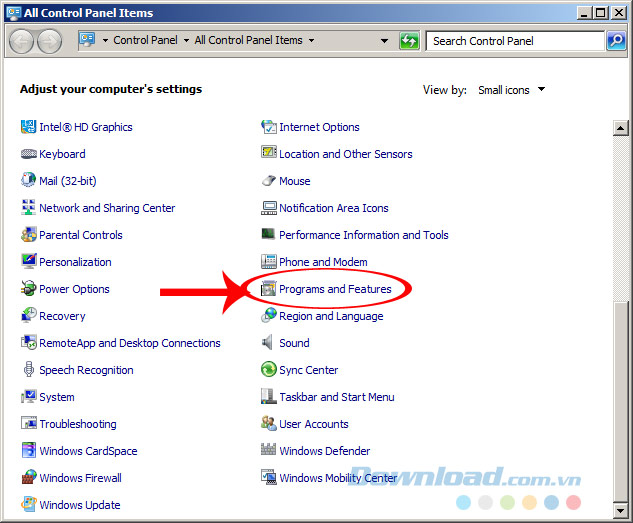
Task: Click the Windows Defender icon
Action: 268,449
